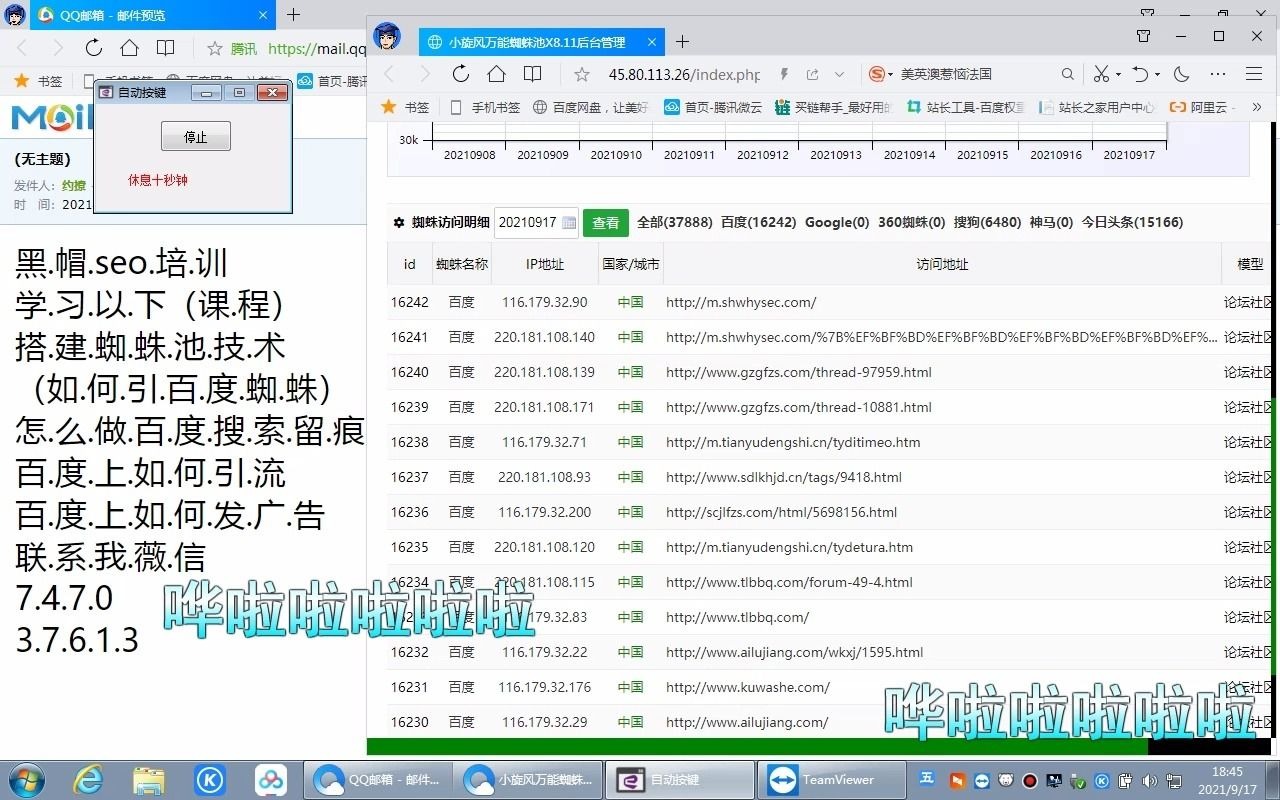Filter by 今日头条(15166) spiders
This screenshot has width=1280, height=800.
click(1132, 222)
